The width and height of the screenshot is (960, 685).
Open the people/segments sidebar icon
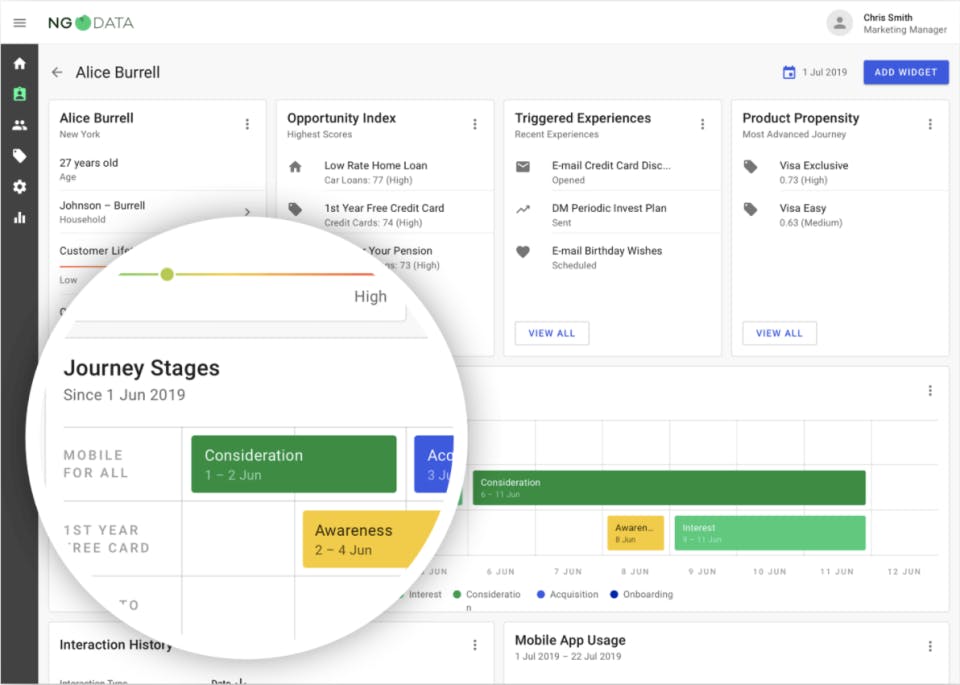[x=19, y=125]
